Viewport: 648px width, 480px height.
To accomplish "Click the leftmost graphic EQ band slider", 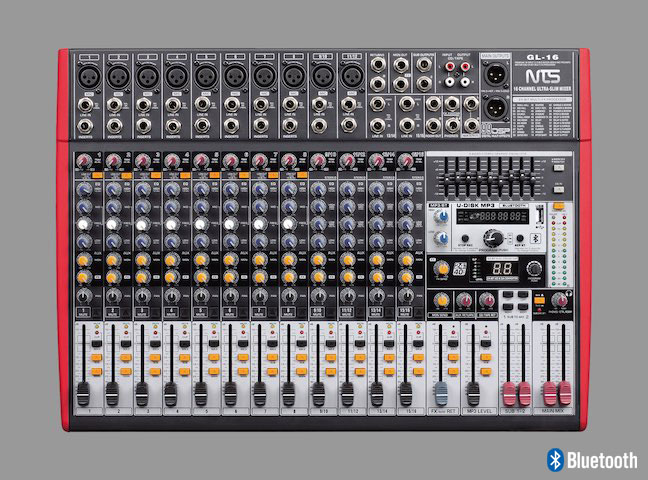I will tap(448, 178).
